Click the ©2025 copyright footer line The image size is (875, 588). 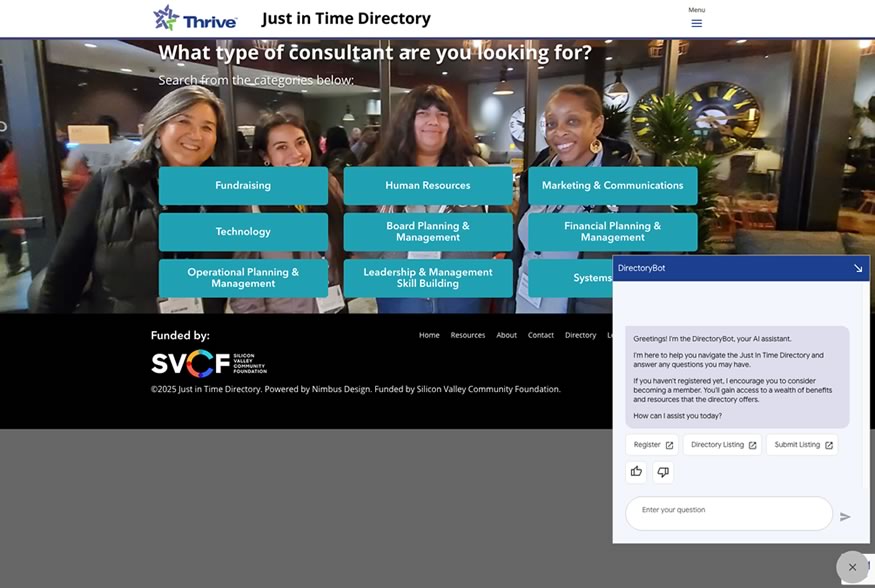pos(355,389)
